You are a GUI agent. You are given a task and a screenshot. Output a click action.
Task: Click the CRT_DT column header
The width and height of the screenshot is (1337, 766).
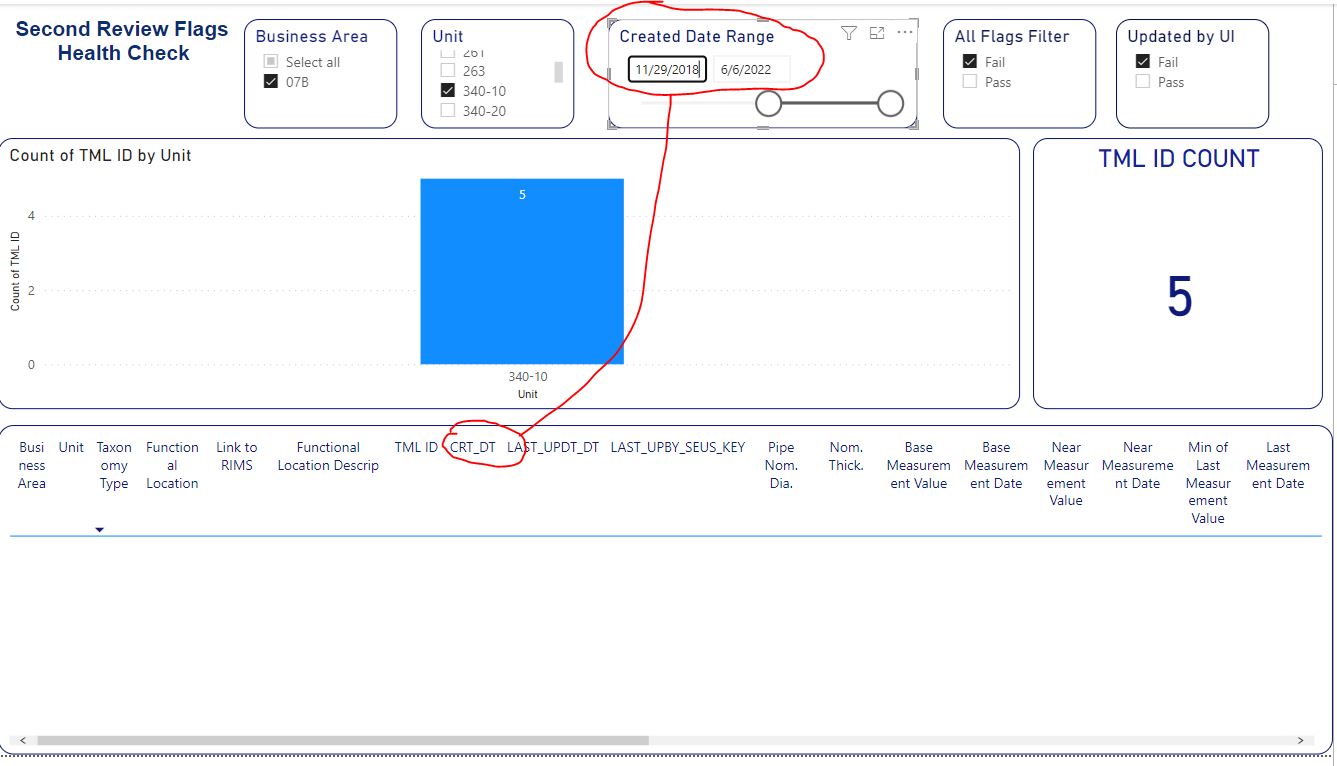coord(473,447)
